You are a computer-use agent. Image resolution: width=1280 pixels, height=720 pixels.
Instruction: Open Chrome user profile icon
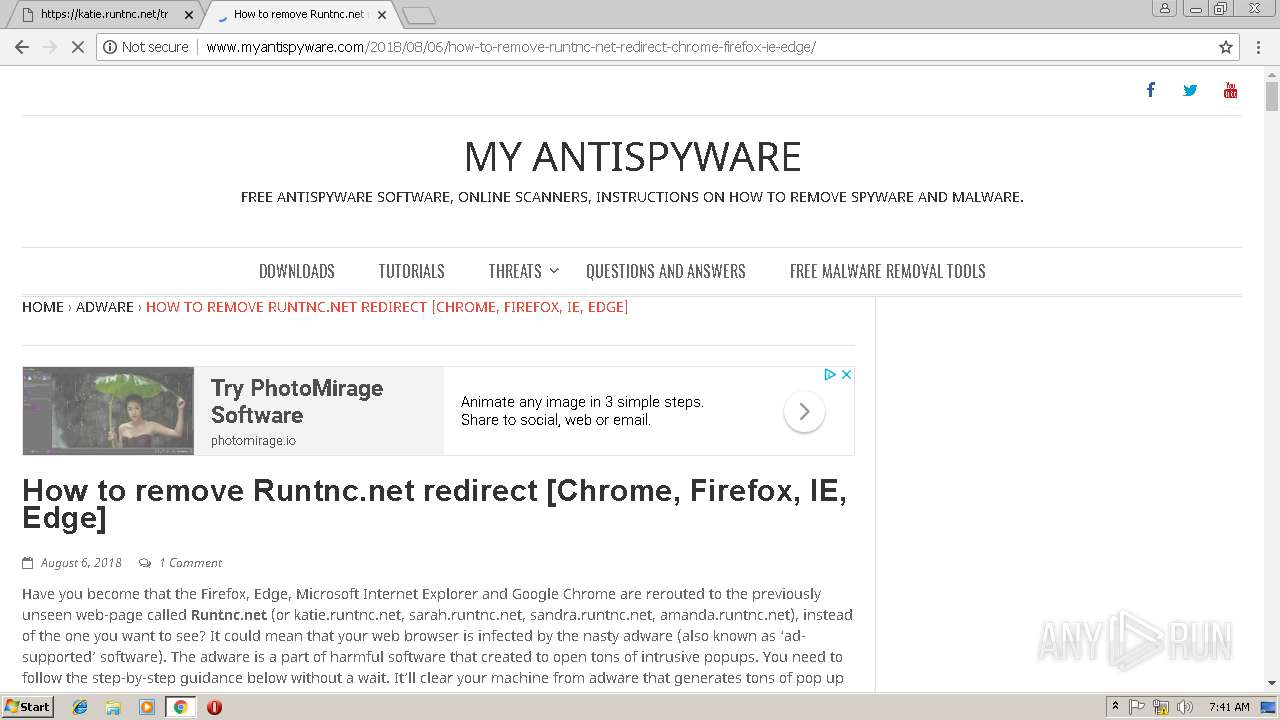click(x=1165, y=8)
